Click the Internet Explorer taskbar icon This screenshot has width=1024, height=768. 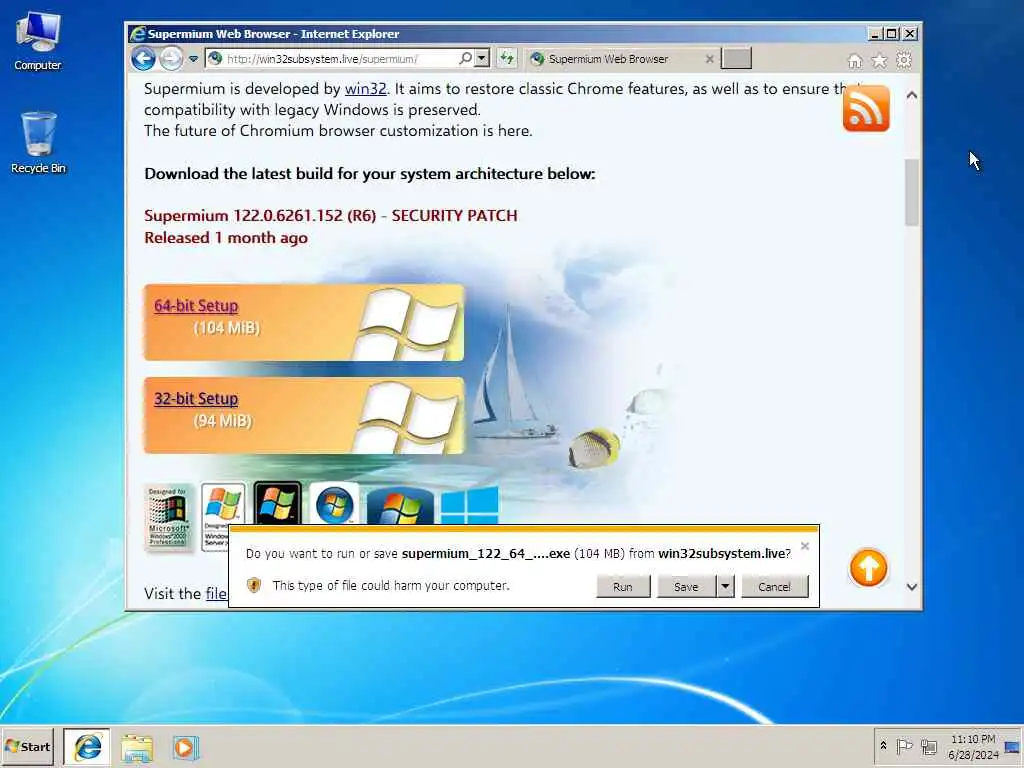tap(87, 747)
